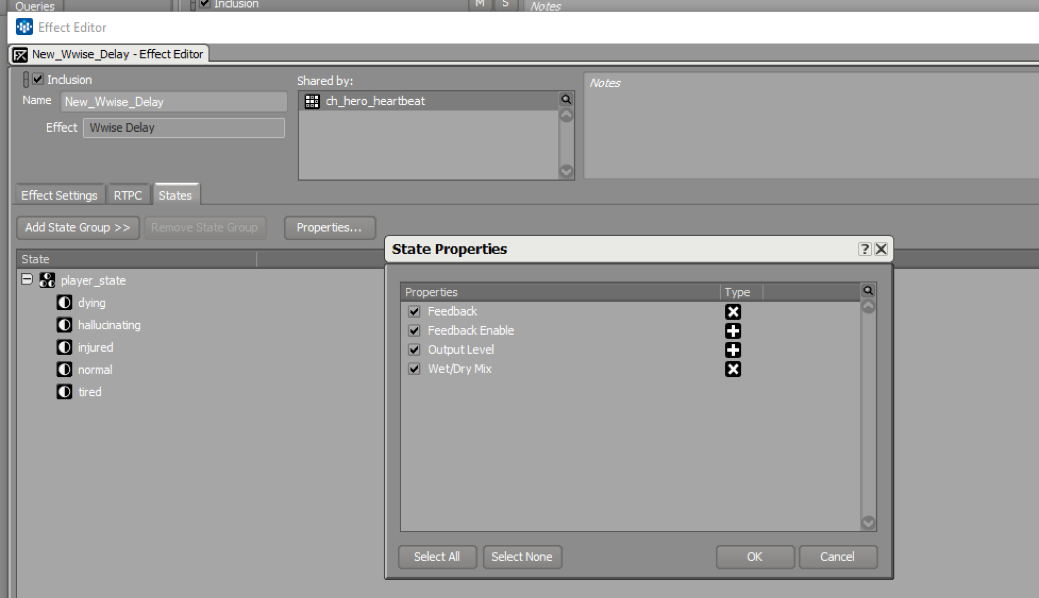This screenshot has height=598, width=1039.
Task: Select the normal state icon
Action: tap(64, 369)
